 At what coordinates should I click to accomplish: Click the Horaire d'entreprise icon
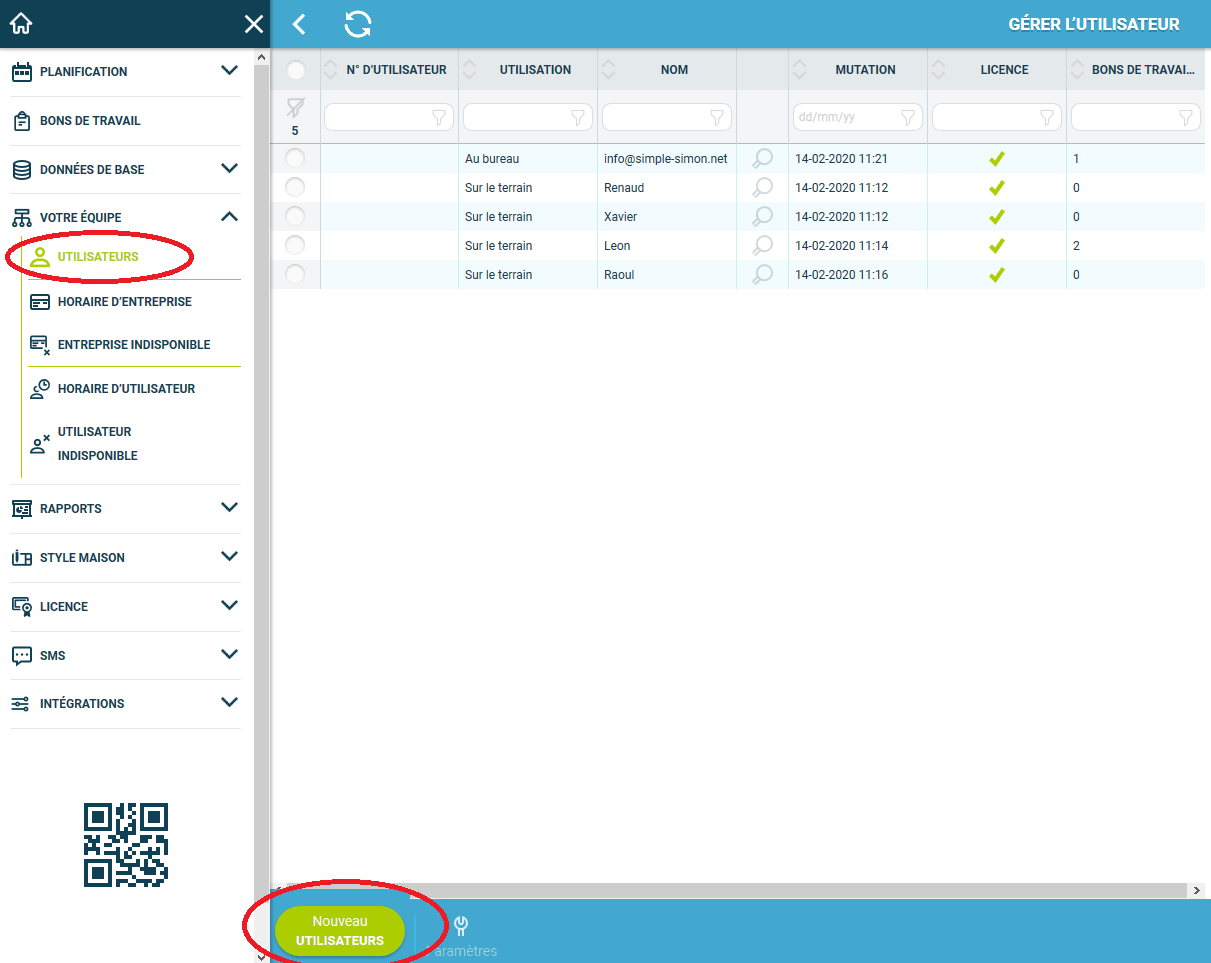(x=40, y=302)
